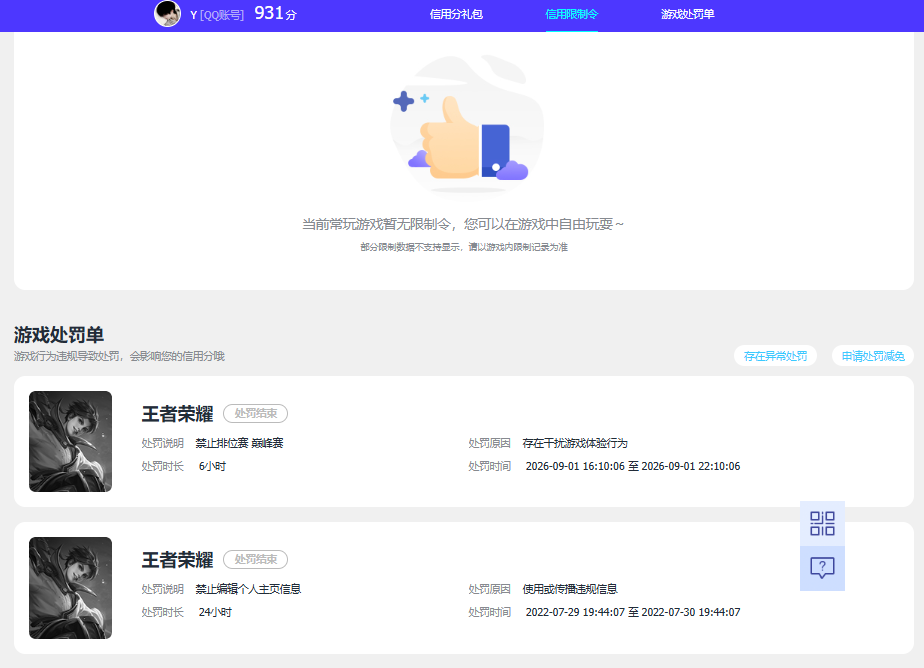The image size is (924, 668).
Task: Select the text 禁止编辑个人主页信息
Action: point(248,589)
